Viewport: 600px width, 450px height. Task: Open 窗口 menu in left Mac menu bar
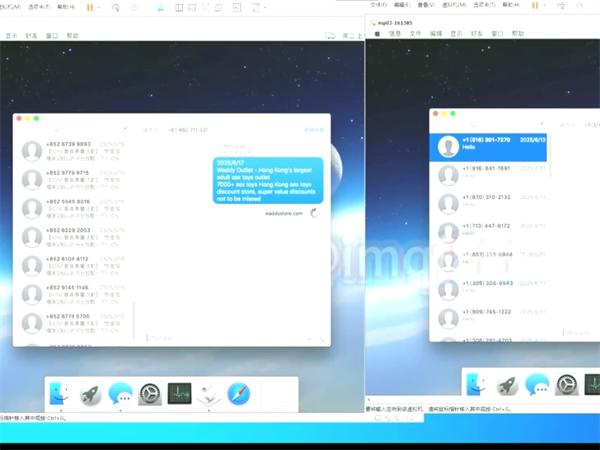[51, 35]
